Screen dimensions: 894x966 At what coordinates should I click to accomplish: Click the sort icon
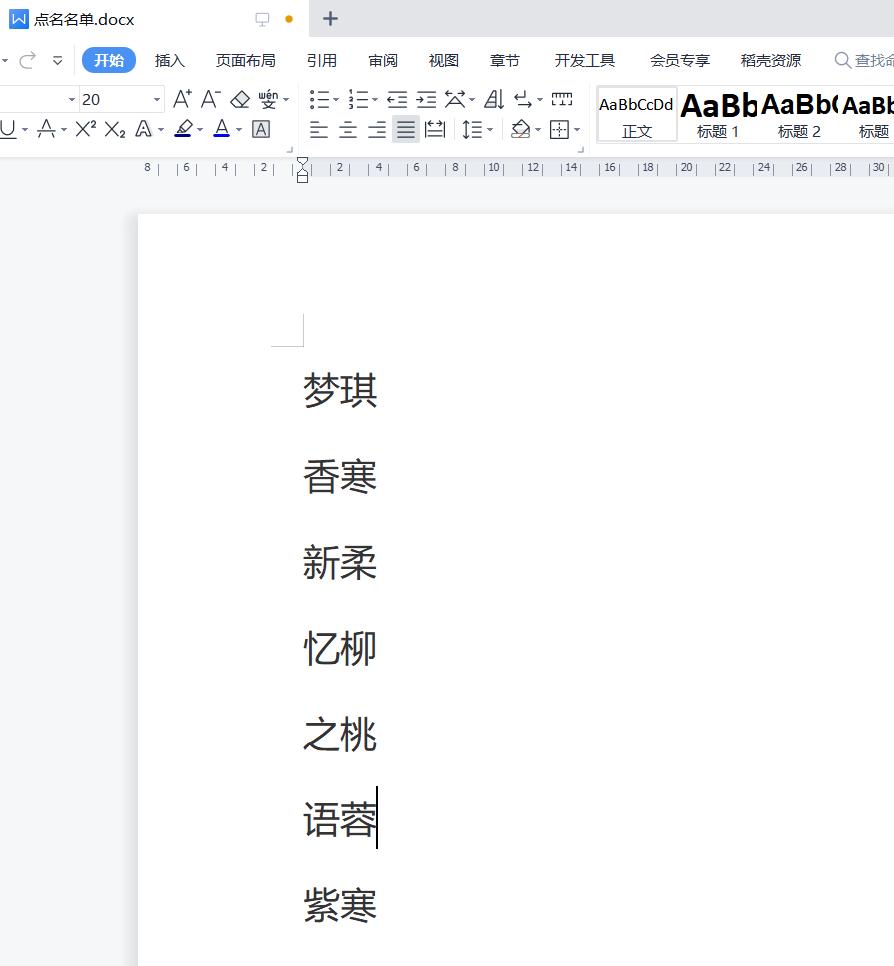(494, 99)
